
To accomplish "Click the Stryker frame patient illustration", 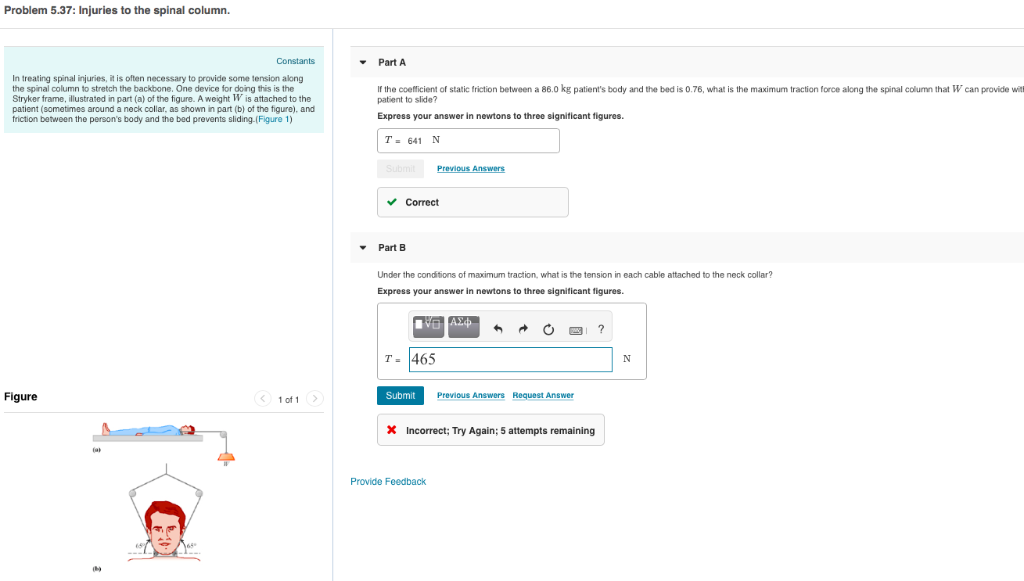I will tap(165, 443).
